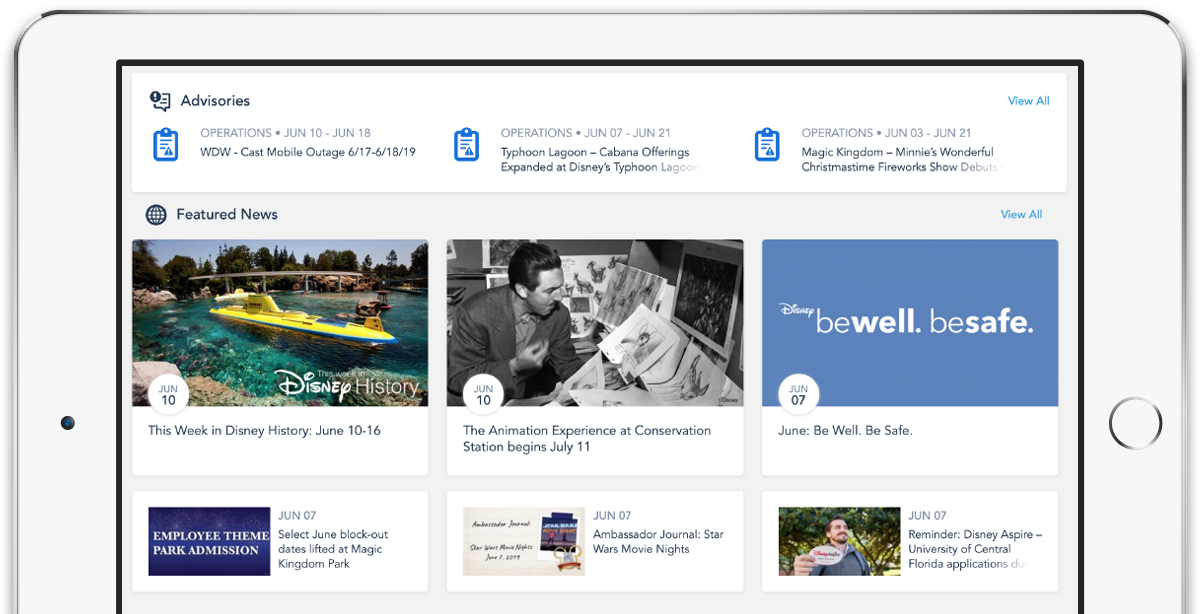Click the blue bewell besafe banner image
Image resolution: width=1200 pixels, height=614 pixels.
pos(910,322)
